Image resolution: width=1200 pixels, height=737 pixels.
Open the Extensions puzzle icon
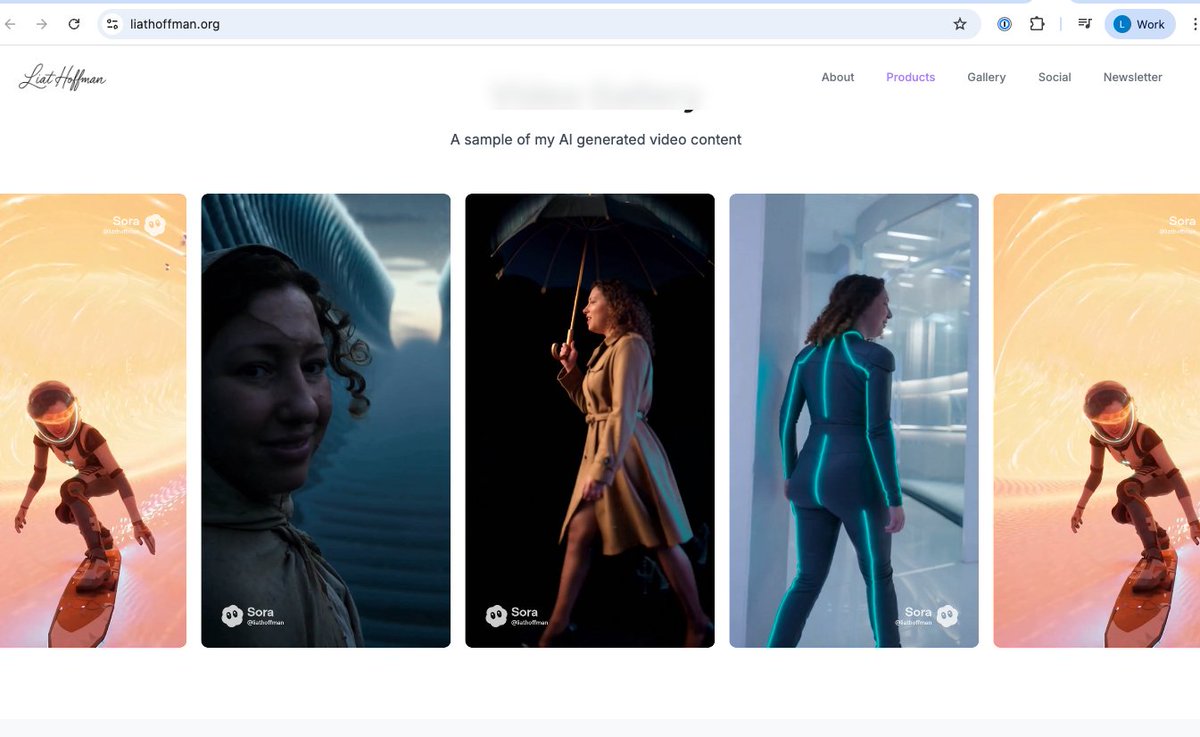1037,24
